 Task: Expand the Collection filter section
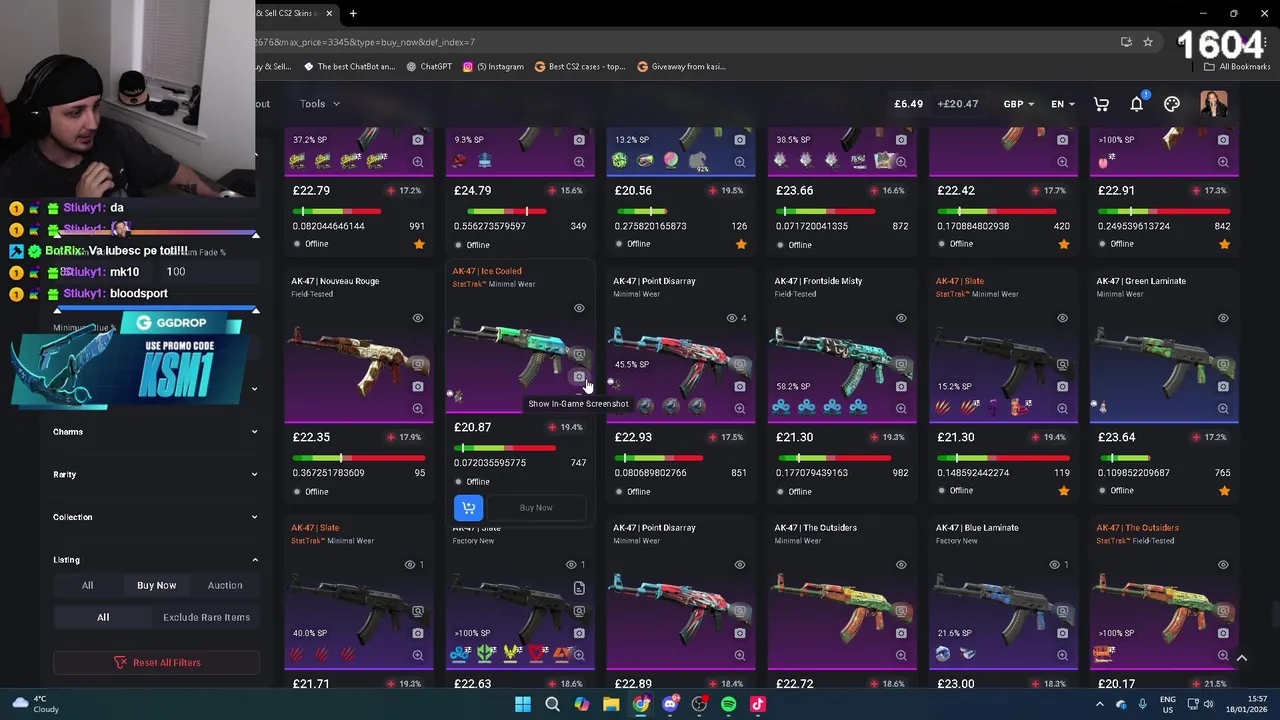[x=155, y=517]
